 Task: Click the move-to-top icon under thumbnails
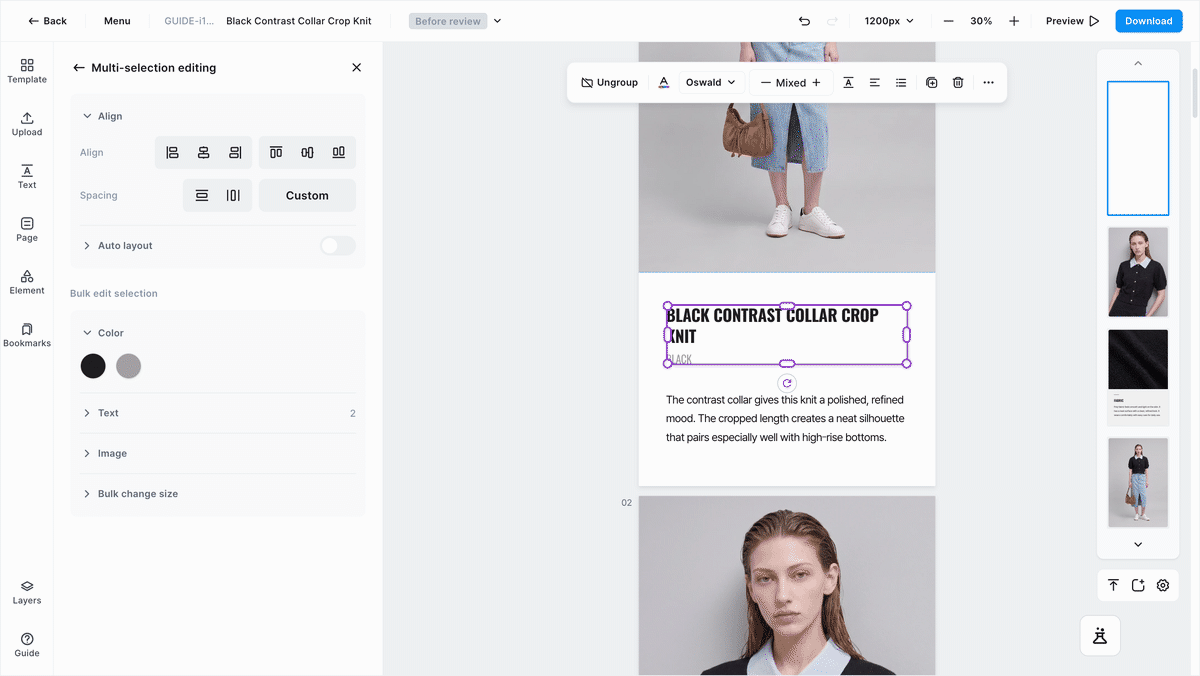pyautogui.click(x=1113, y=585)
